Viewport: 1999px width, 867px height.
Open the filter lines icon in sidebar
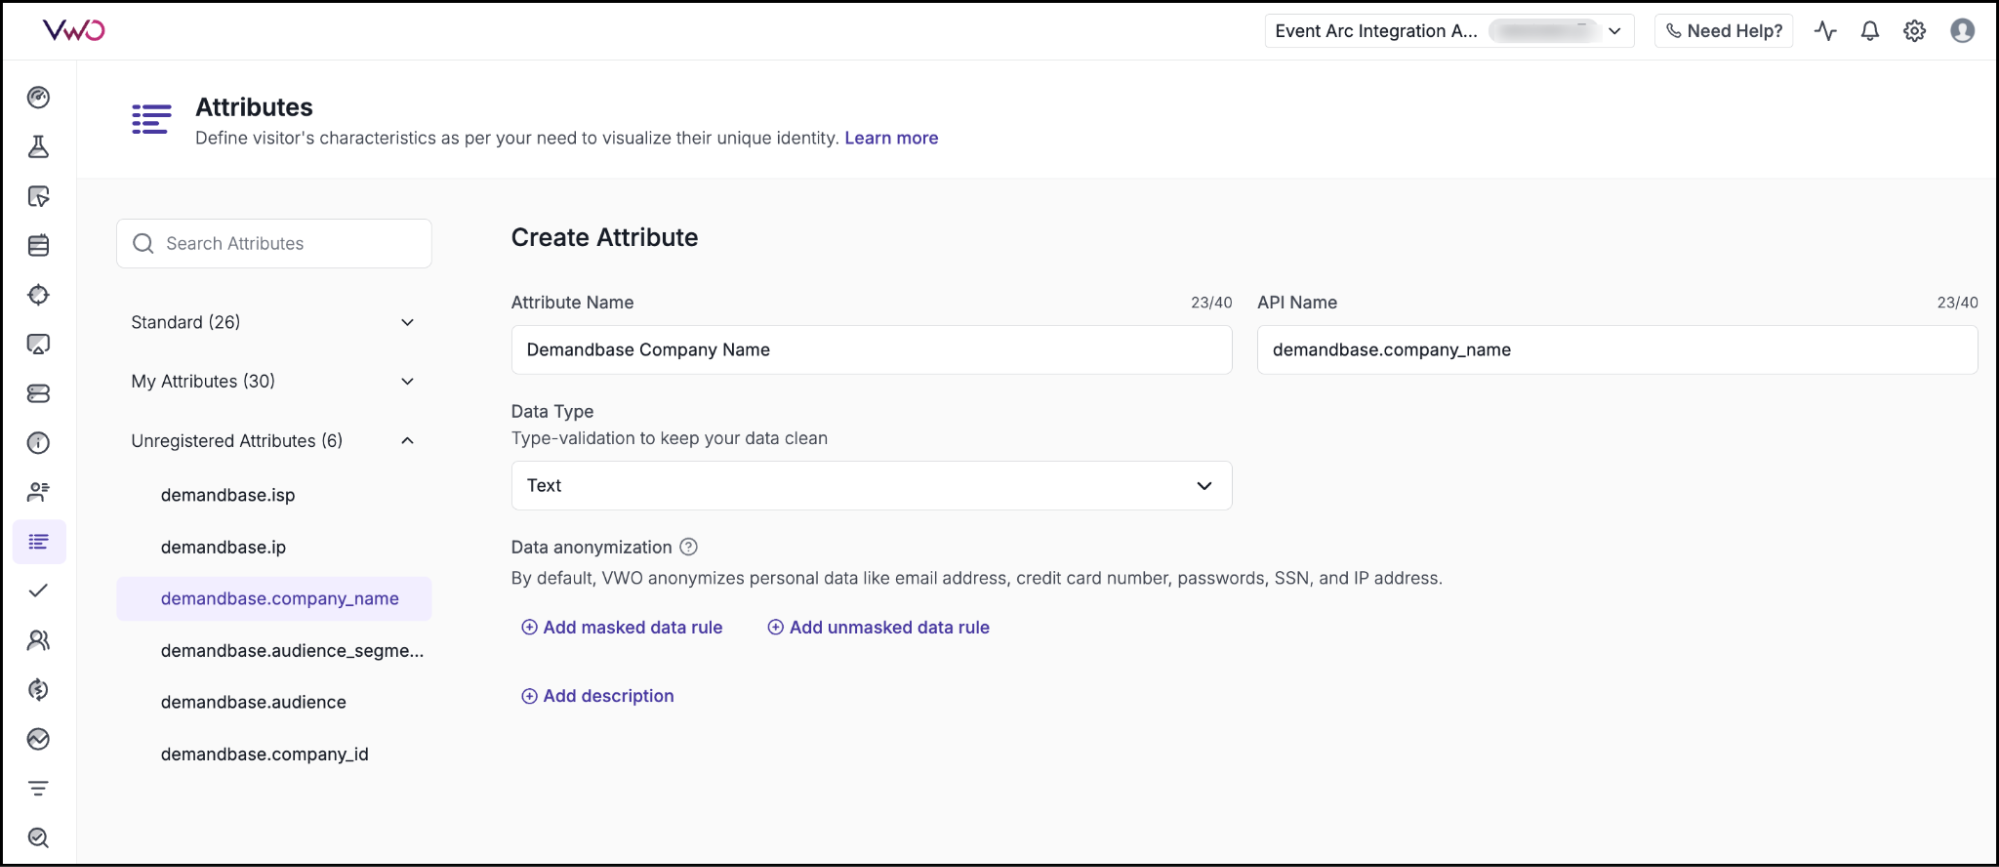(38, 788)
